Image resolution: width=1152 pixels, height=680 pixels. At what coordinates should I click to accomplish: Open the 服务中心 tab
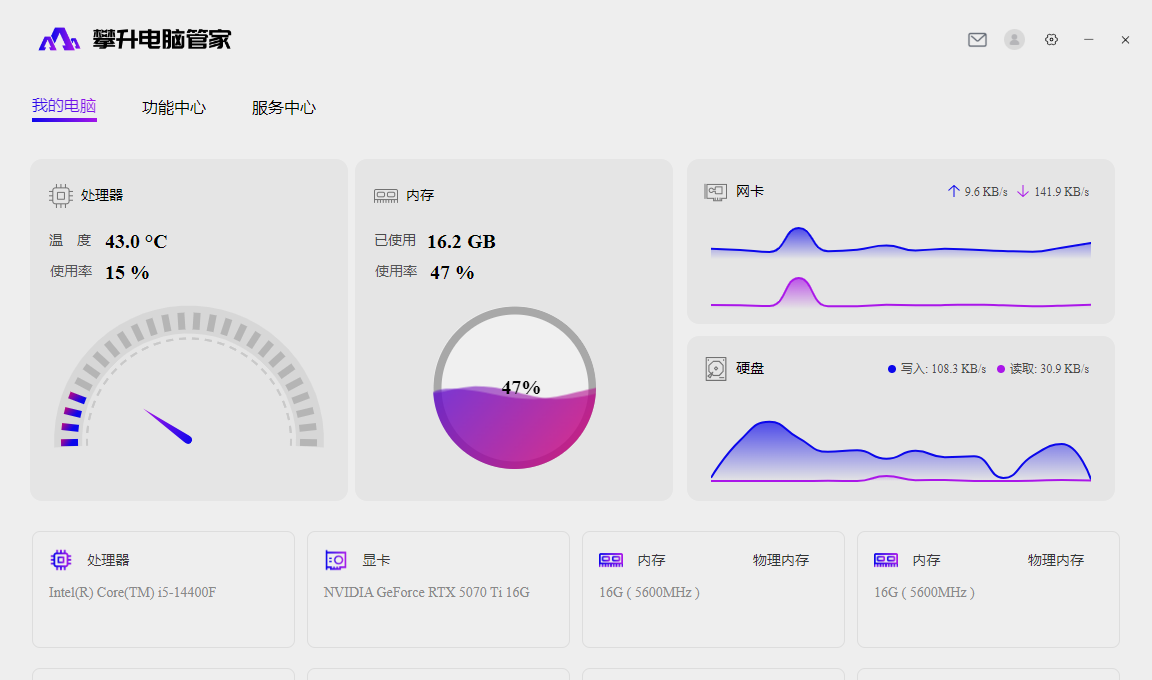point(284,108)
